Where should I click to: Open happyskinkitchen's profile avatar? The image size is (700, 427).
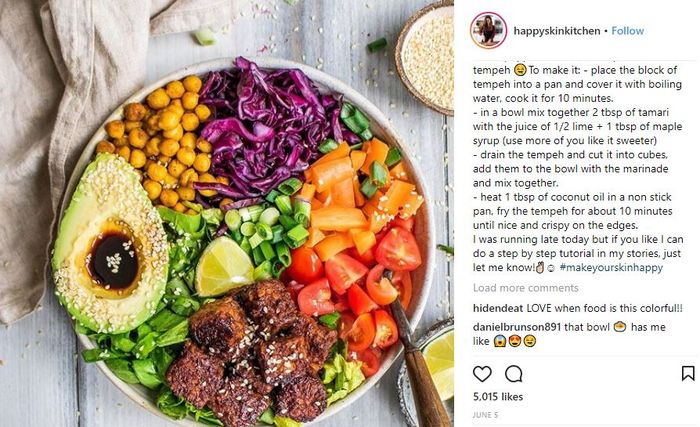point(488,30)
